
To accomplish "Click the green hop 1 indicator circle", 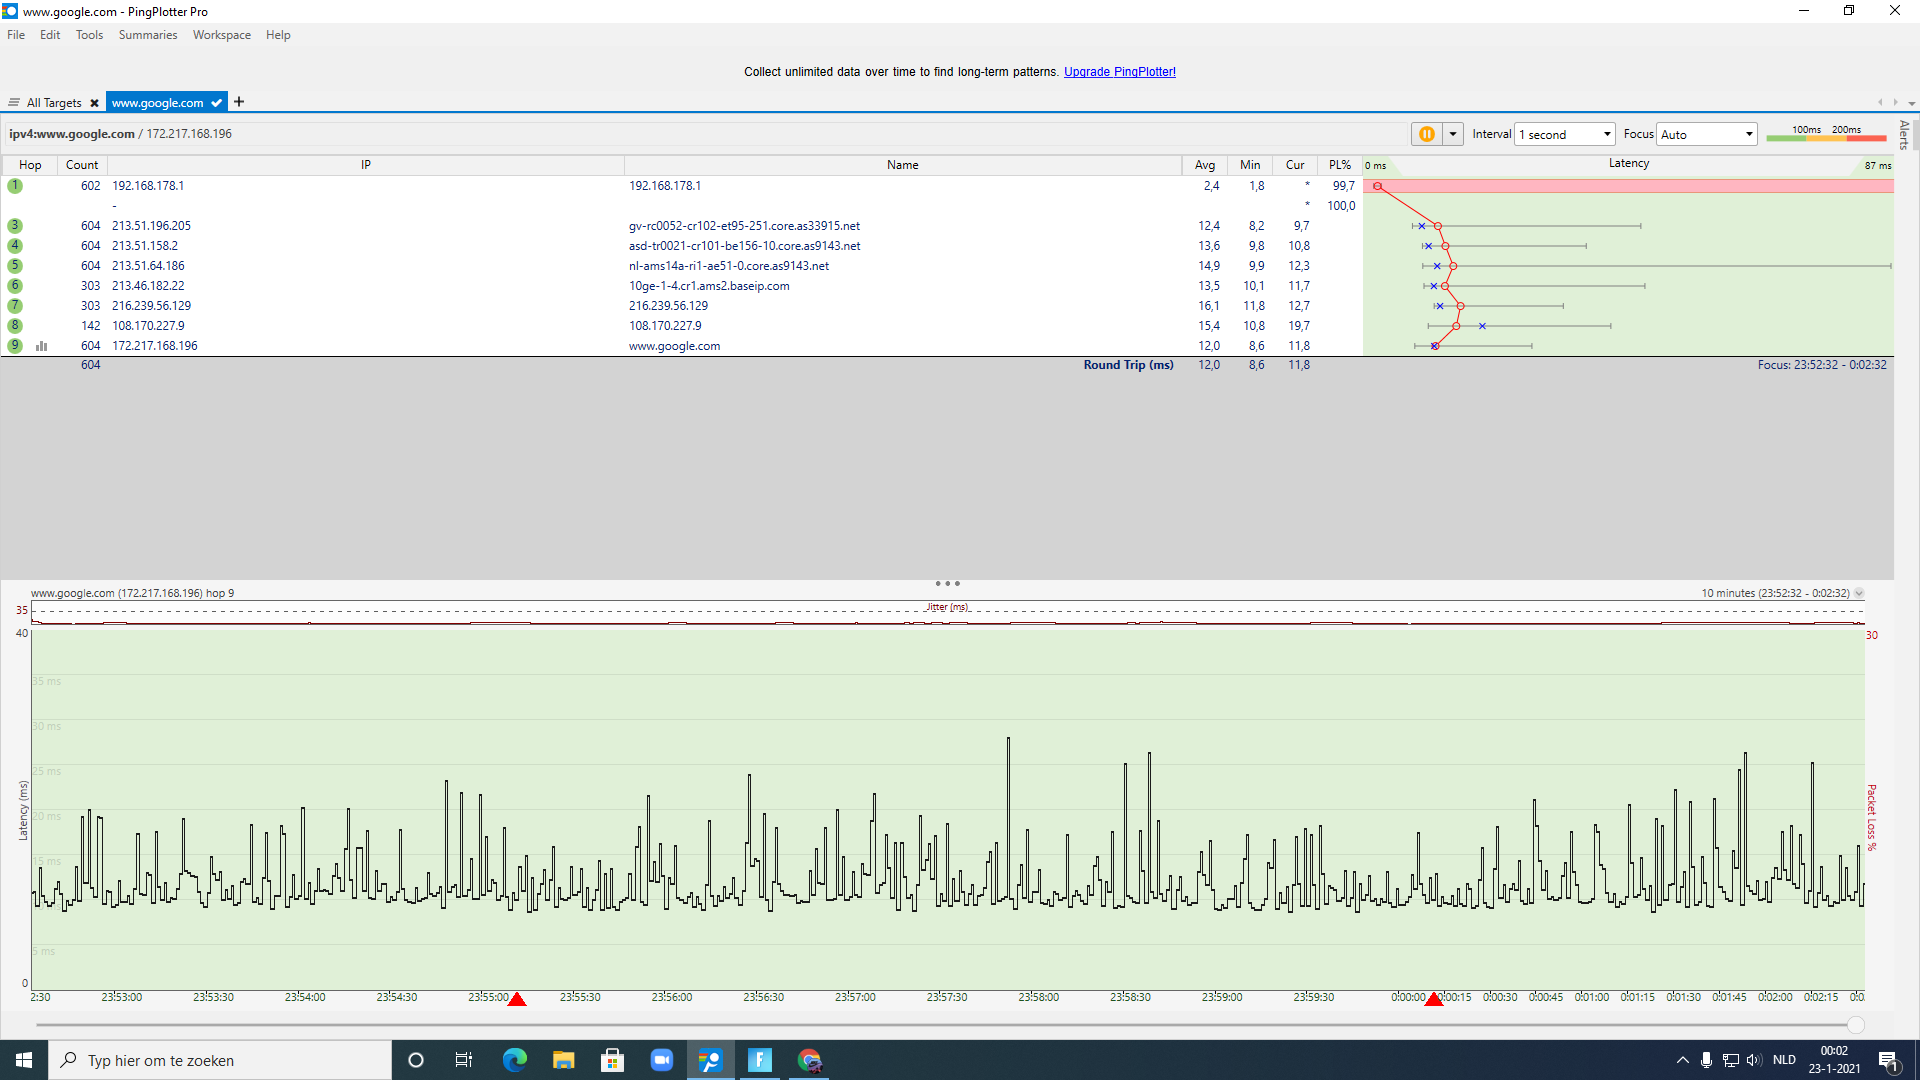I will [x=15, y=186].
